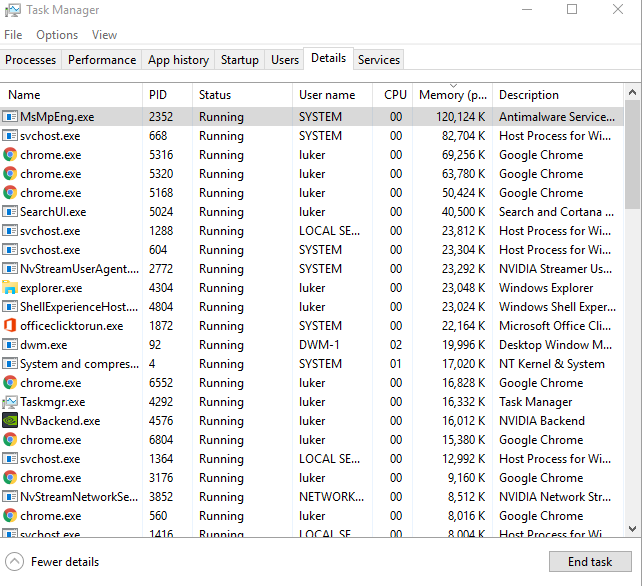Screen dimensions: 642x586
Task: Switch to the Processes tab
Action: (x=30, y=60)
